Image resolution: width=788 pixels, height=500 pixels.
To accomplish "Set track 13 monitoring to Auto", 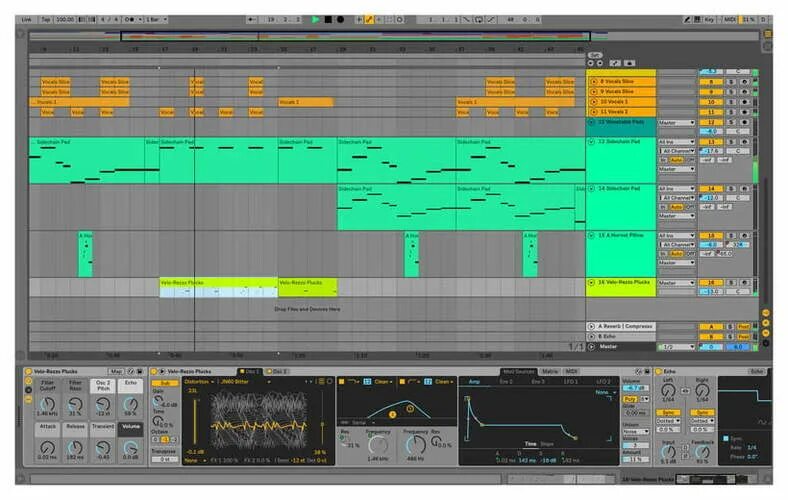I will tap(676, 160).
